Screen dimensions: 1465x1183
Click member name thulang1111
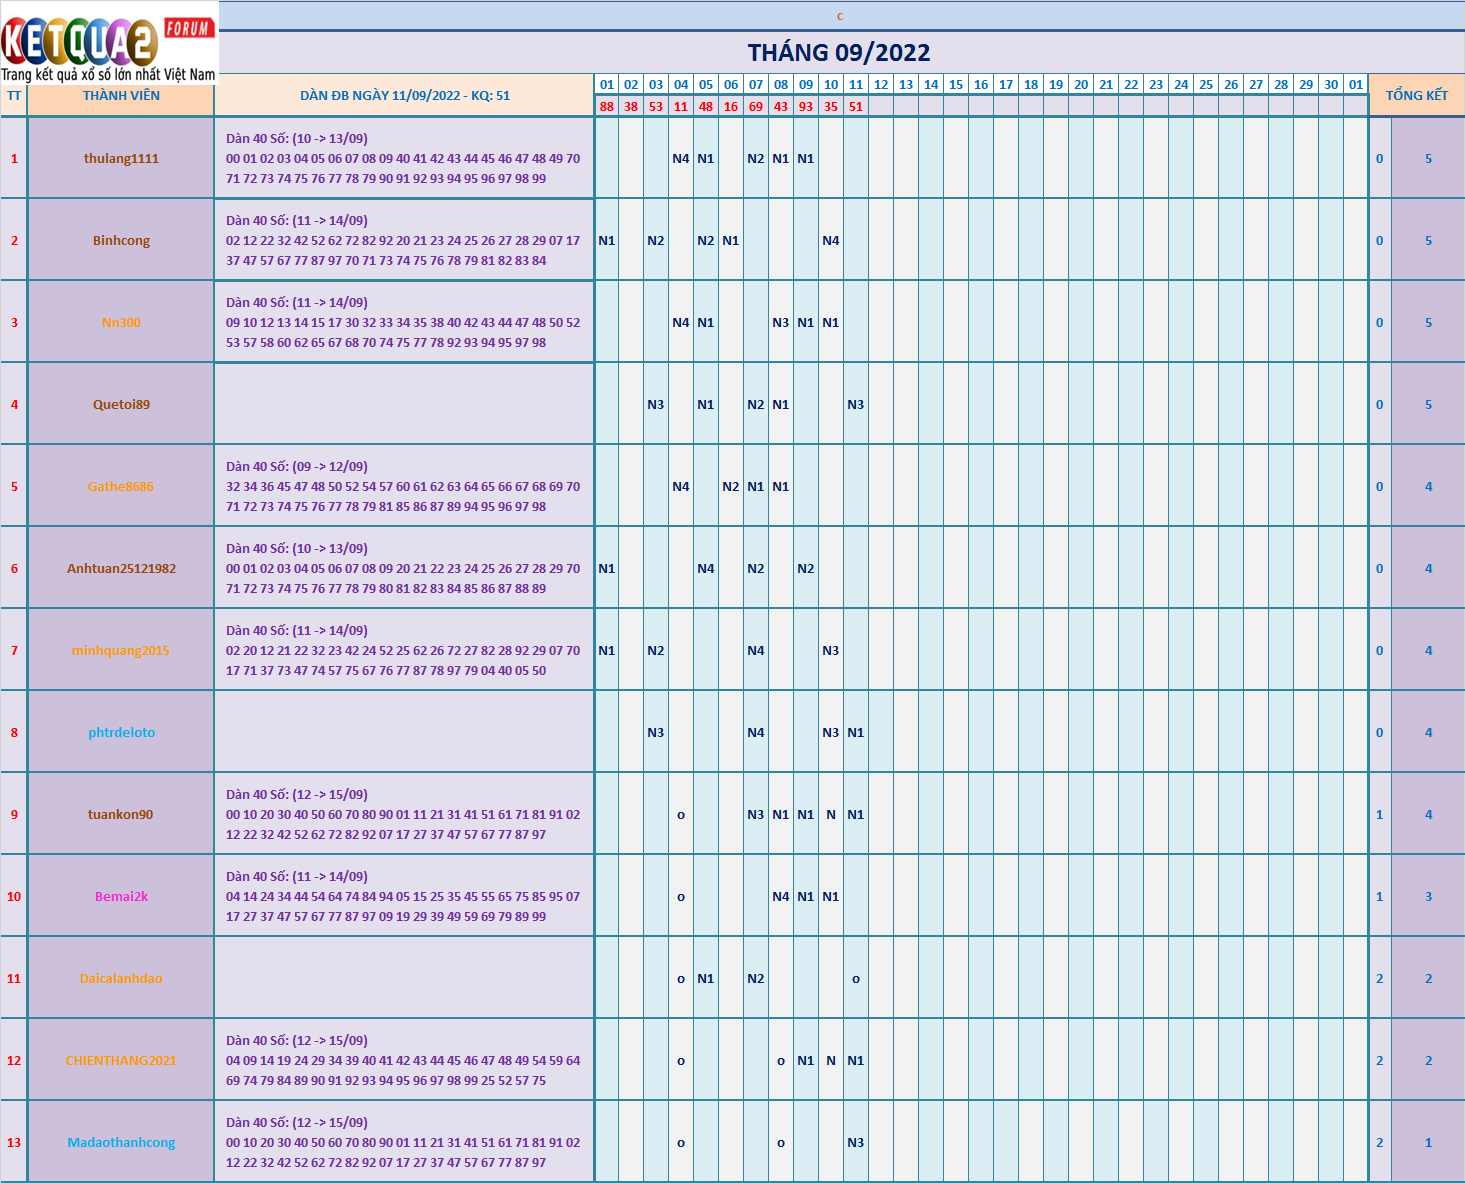(x=121, y=158)
